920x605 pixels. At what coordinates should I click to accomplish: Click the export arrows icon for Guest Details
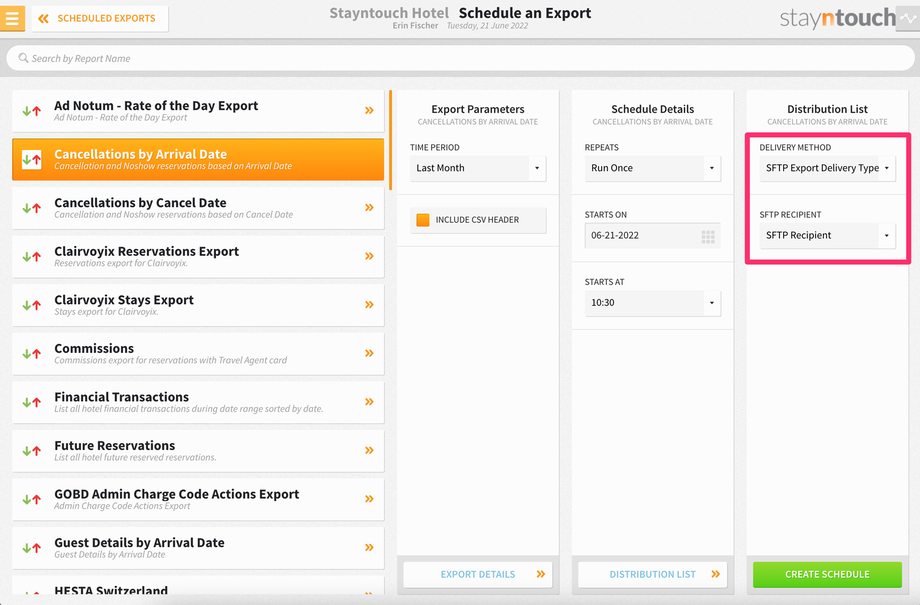pos(32,548)
